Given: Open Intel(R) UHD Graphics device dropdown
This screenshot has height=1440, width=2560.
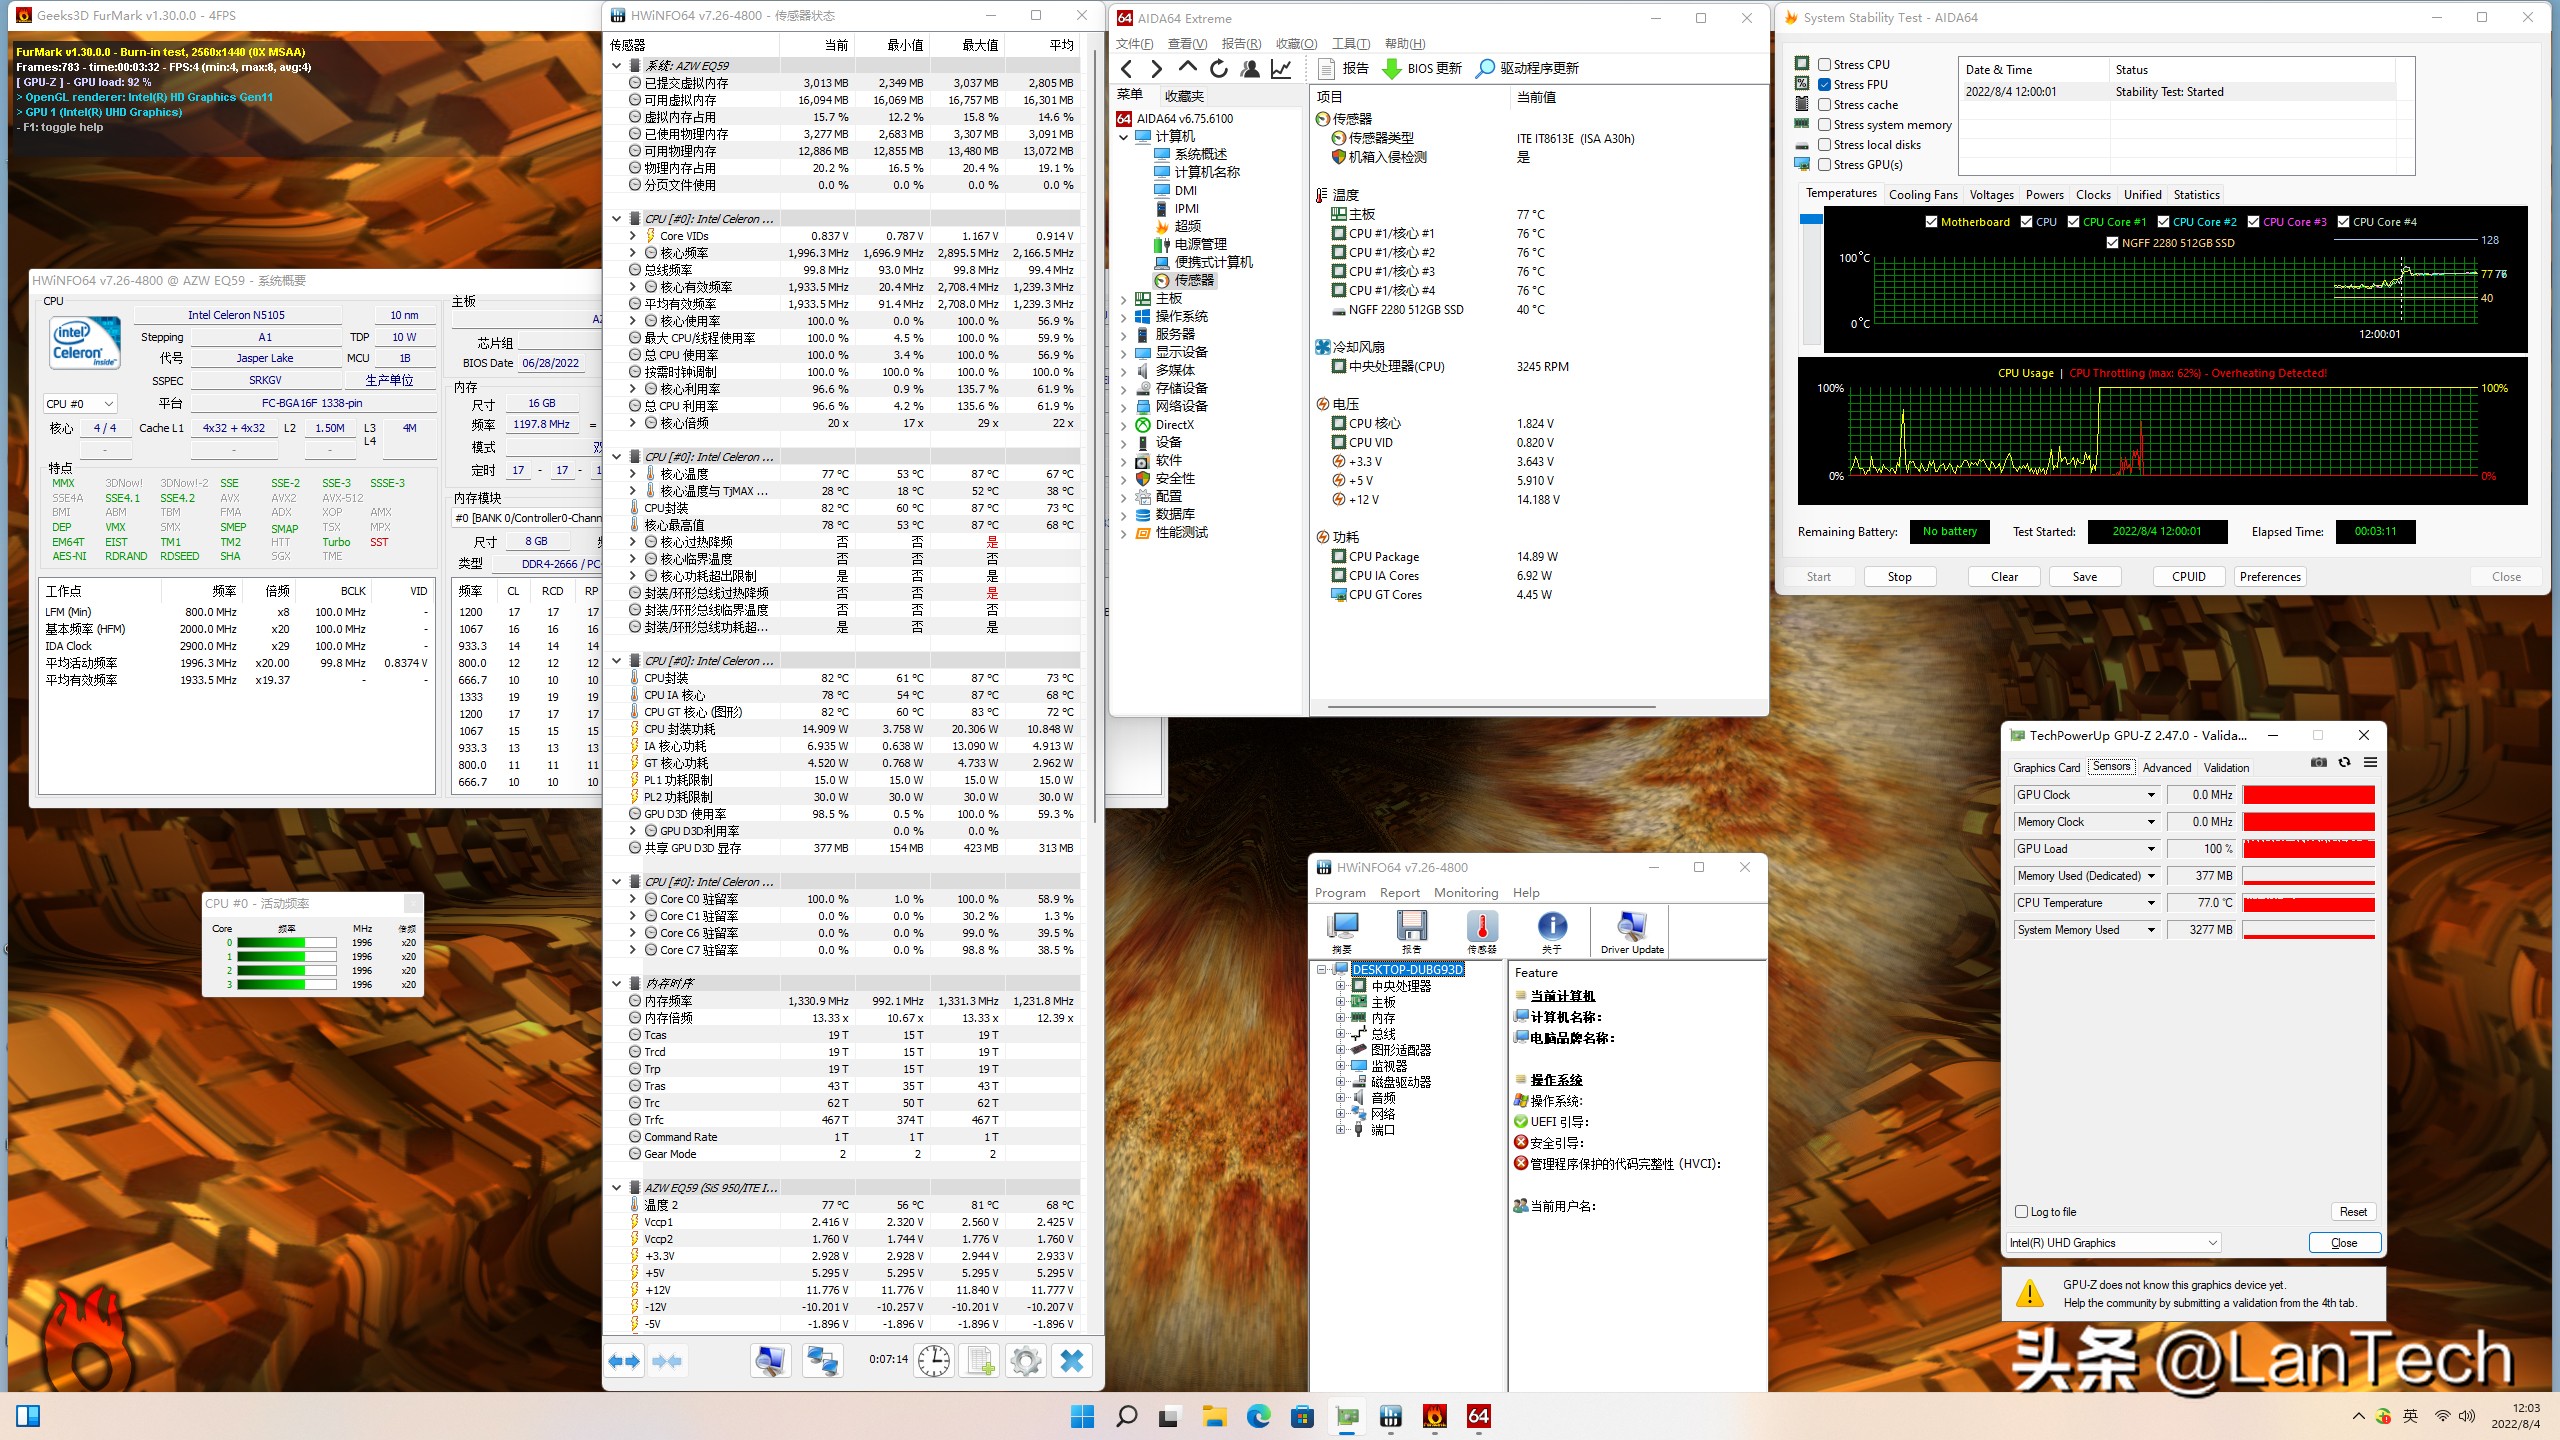Looking at the screenshot, I should point(2212,1242).
